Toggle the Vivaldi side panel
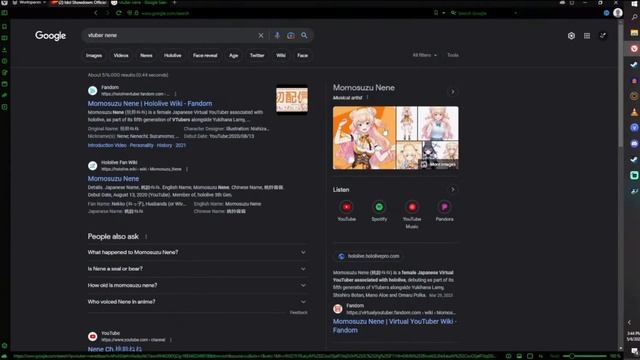 click(x=4, y=13)
